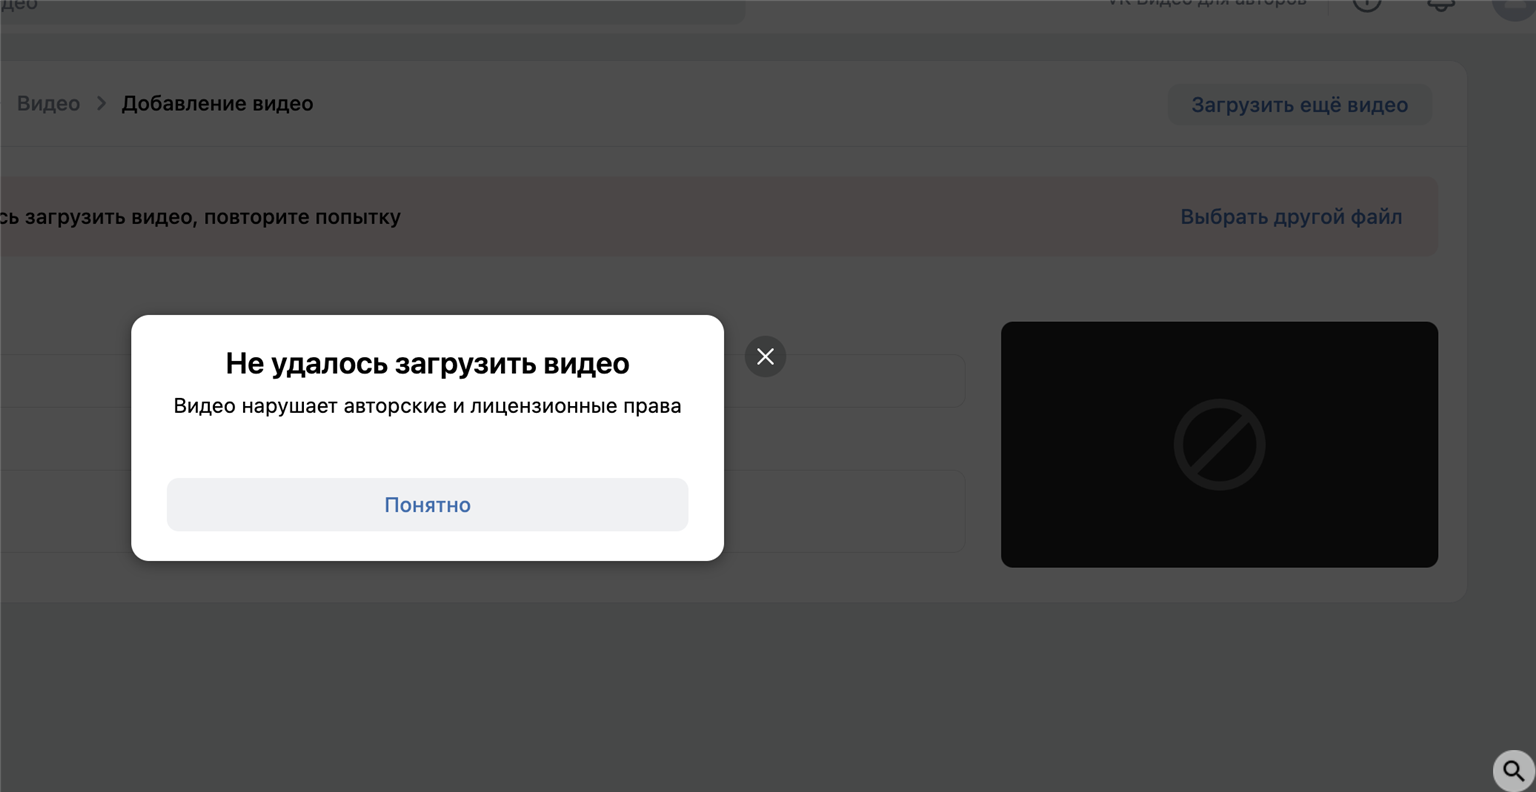
Task: Click the Понятно button in dialog
Action: point(427,504)
